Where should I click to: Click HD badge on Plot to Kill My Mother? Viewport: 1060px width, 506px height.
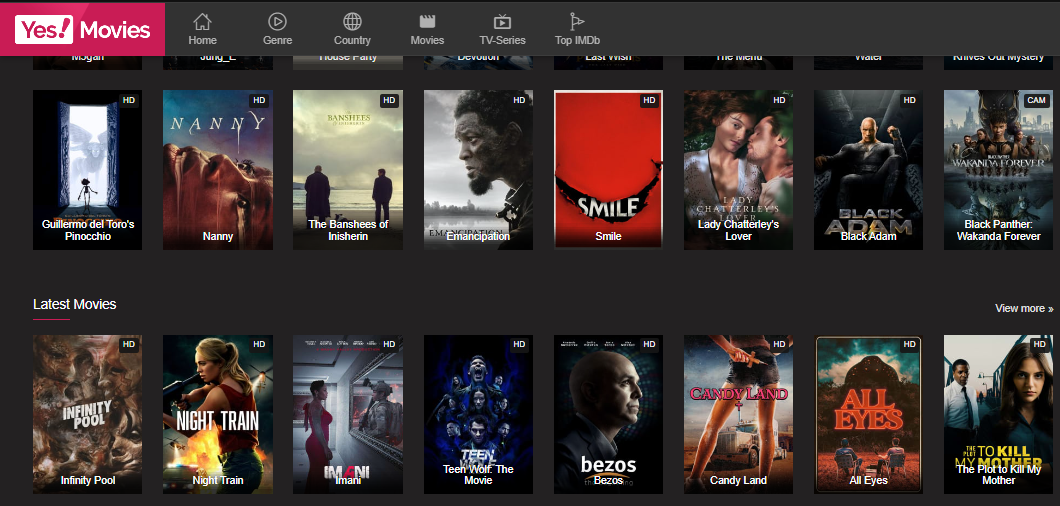coord(1039,344)
